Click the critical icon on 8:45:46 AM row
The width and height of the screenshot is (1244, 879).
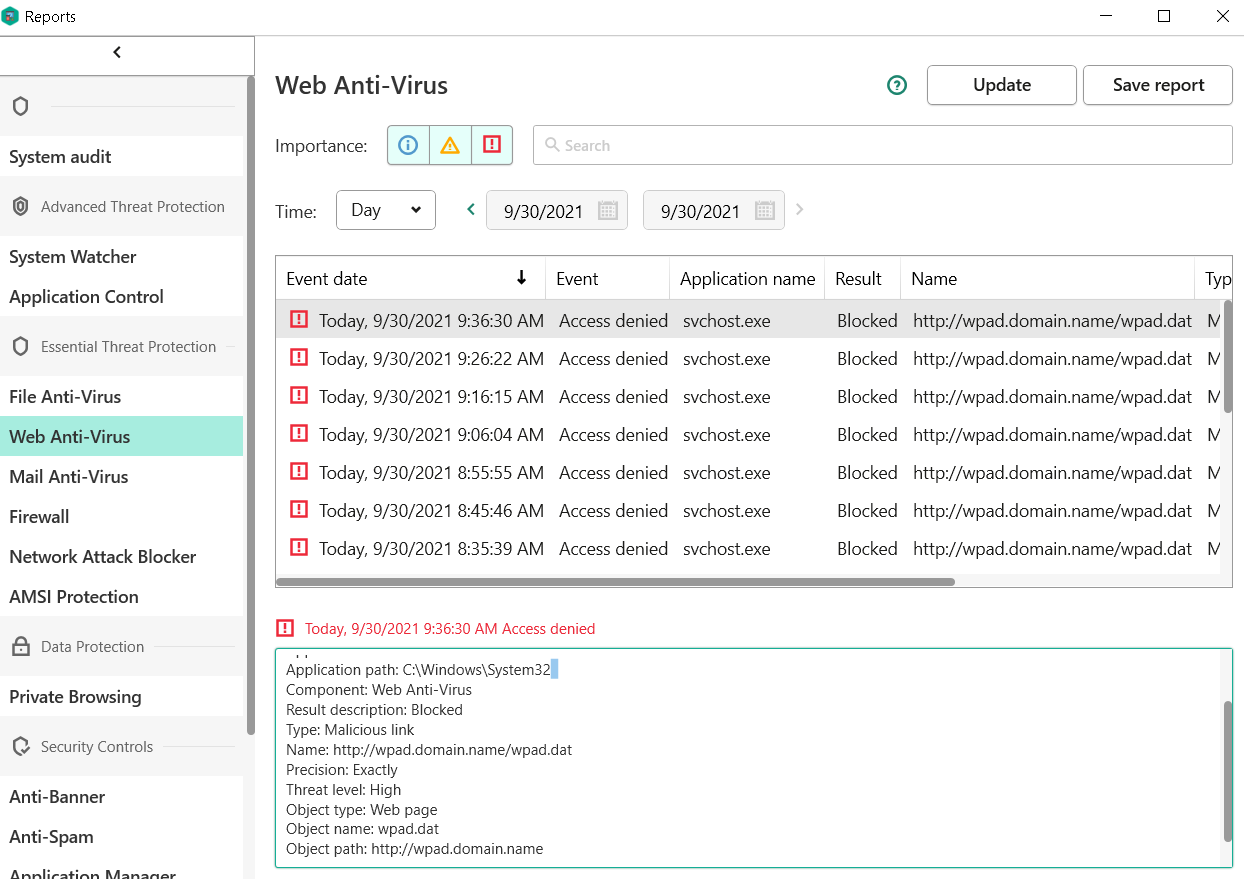(299, 509)
